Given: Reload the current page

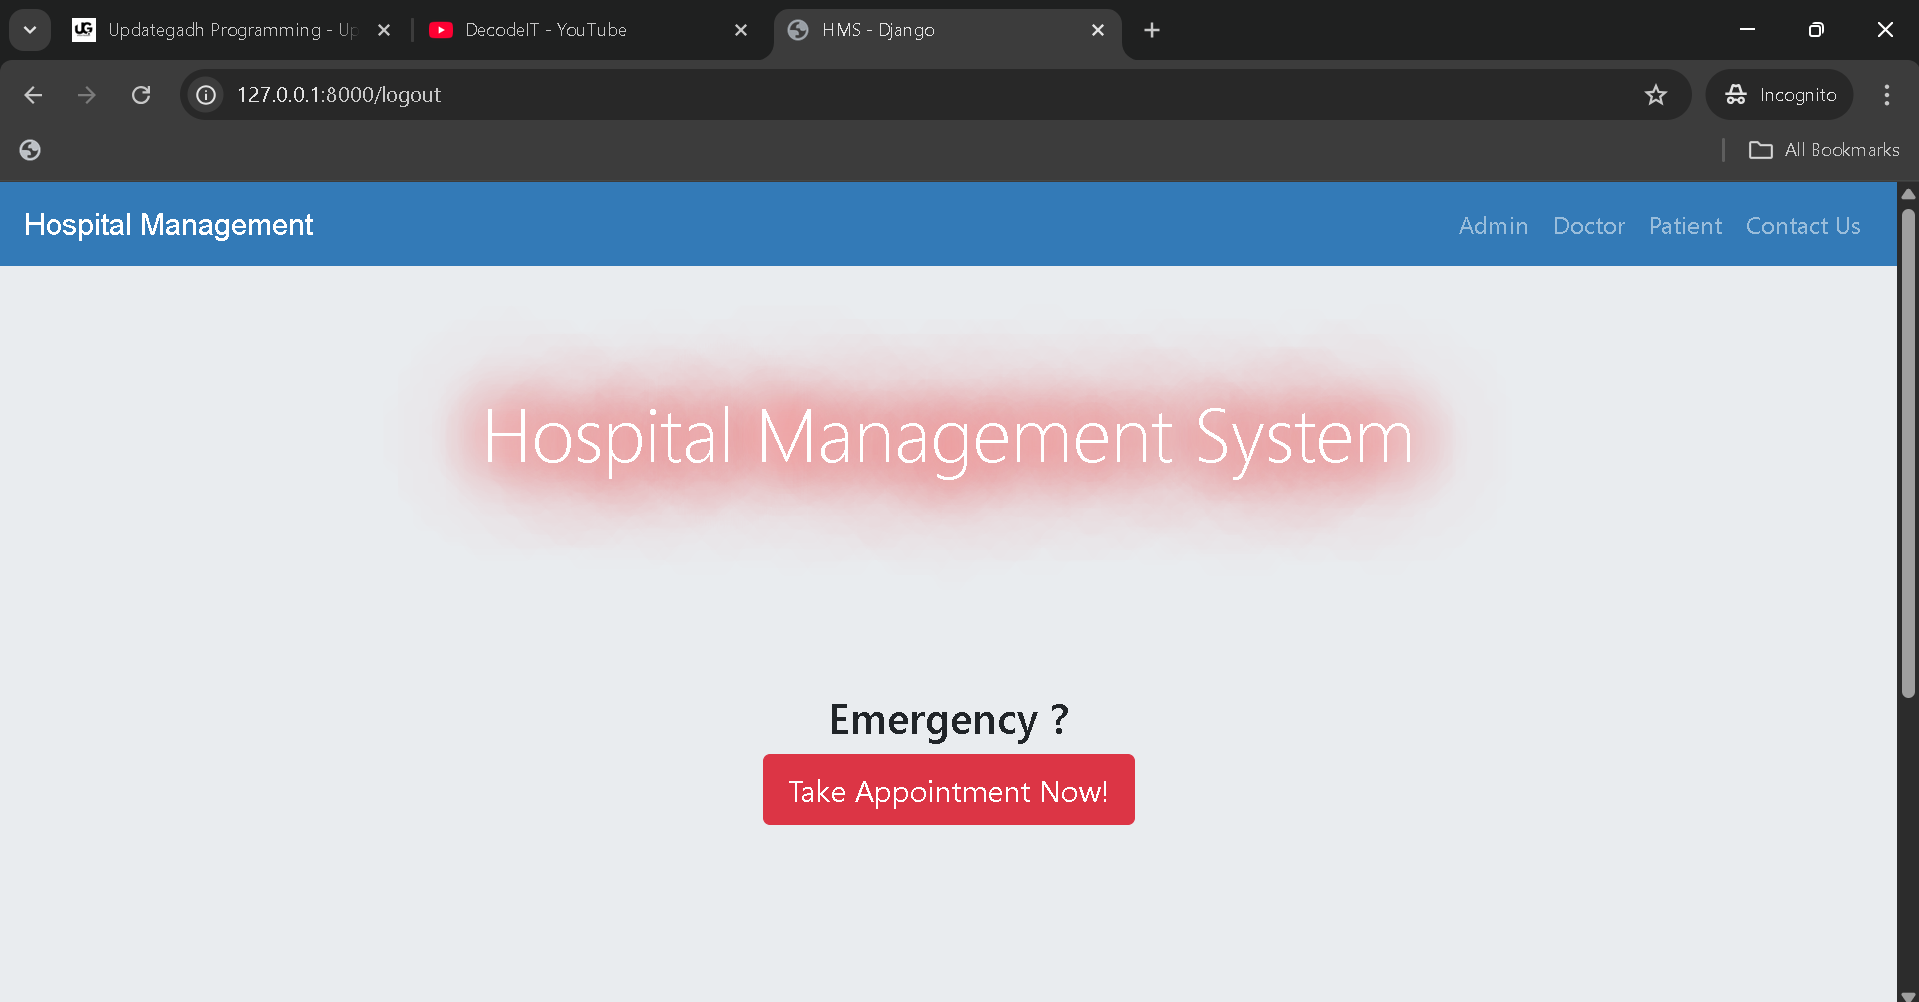Looking at the screenshot, I should point(141,95).
